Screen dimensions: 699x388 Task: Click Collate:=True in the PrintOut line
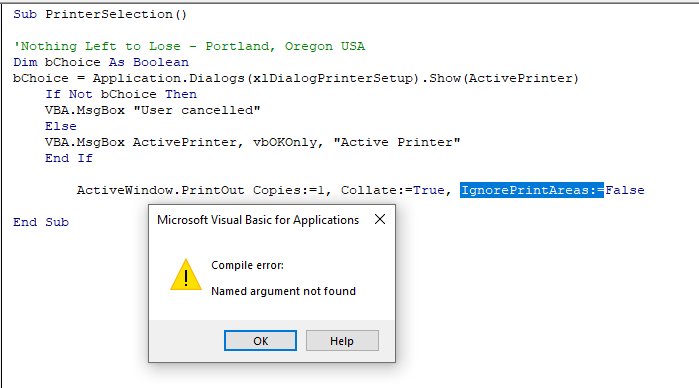tap(393, 190)
